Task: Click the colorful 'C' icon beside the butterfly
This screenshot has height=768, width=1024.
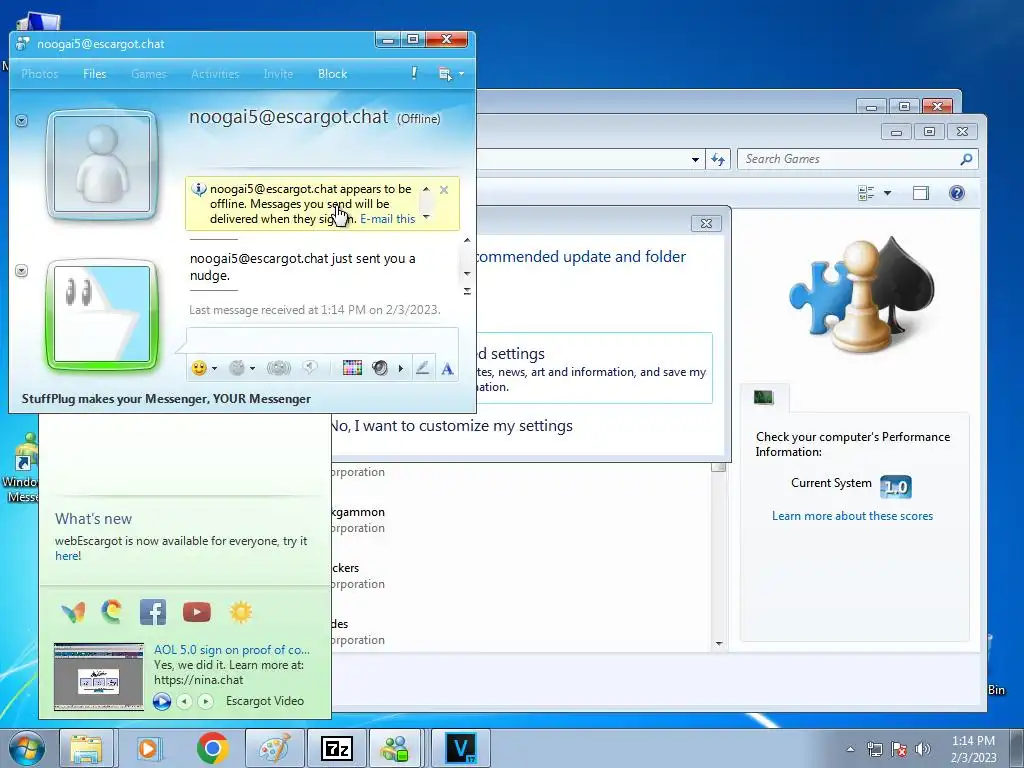Action: click(112, 611)
